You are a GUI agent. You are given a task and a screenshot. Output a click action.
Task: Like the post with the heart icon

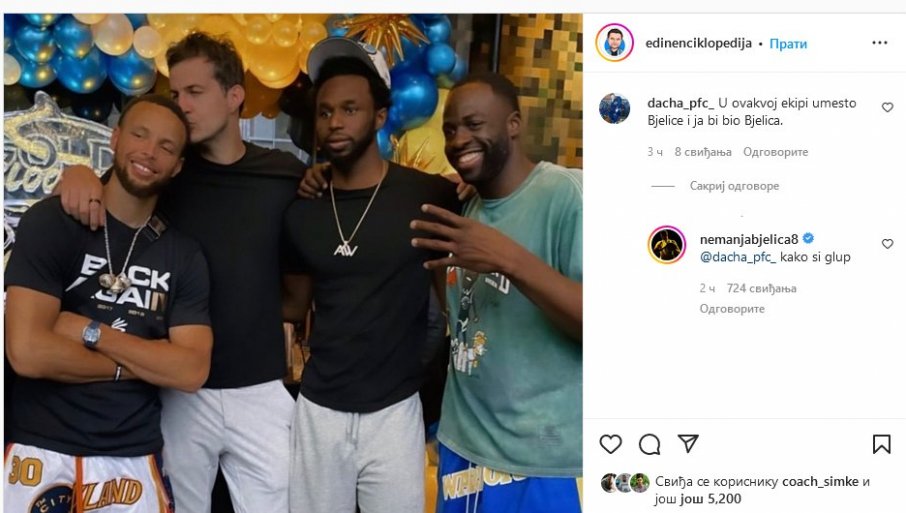[x=610, y=444]
